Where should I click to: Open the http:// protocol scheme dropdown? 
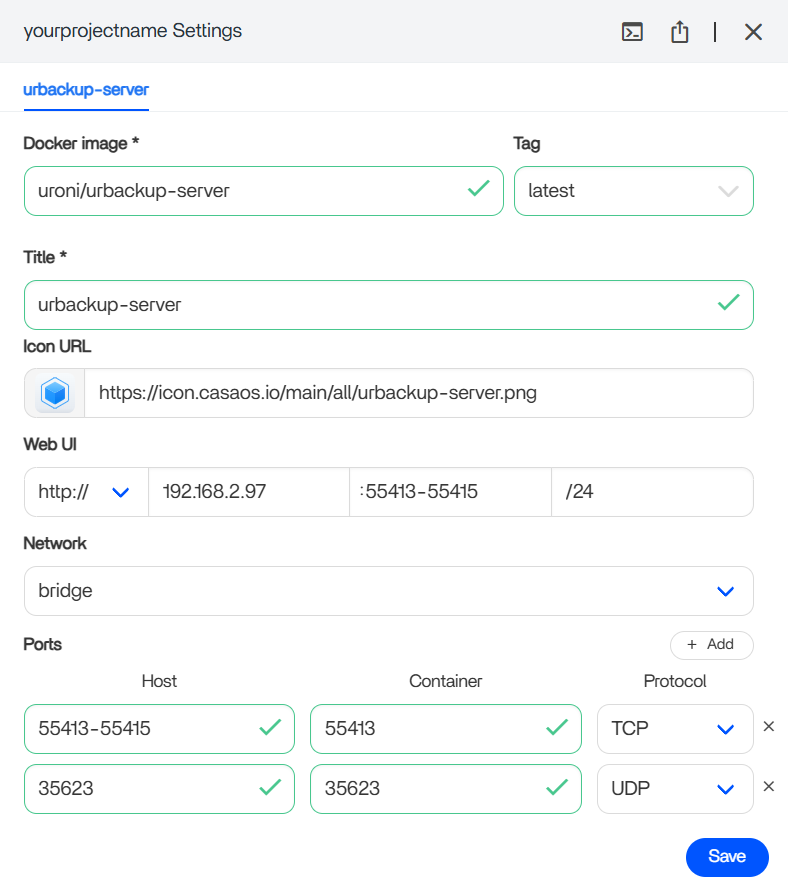pos(85,492)
